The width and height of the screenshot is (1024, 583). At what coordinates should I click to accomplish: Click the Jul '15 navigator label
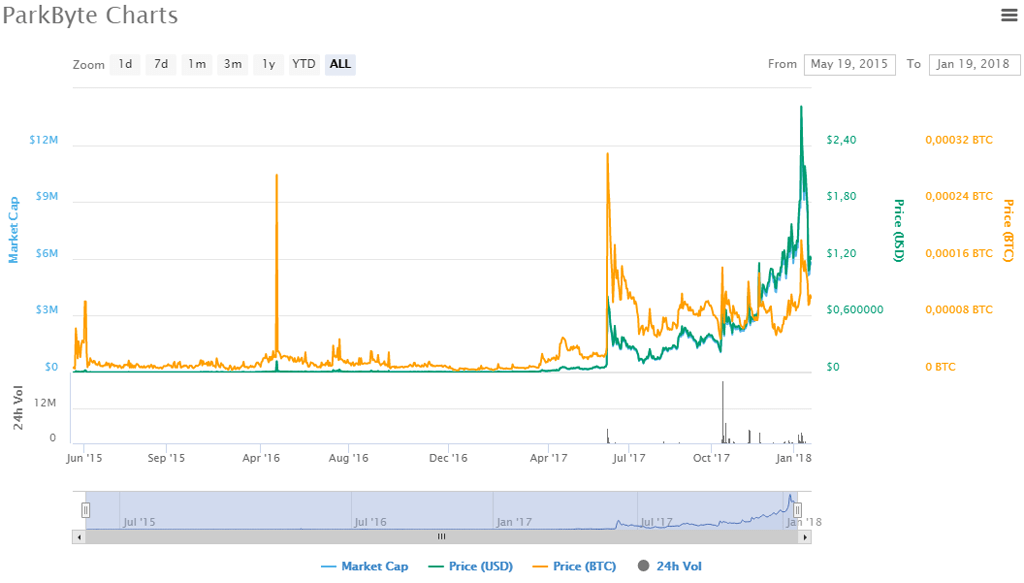(139, 522)
